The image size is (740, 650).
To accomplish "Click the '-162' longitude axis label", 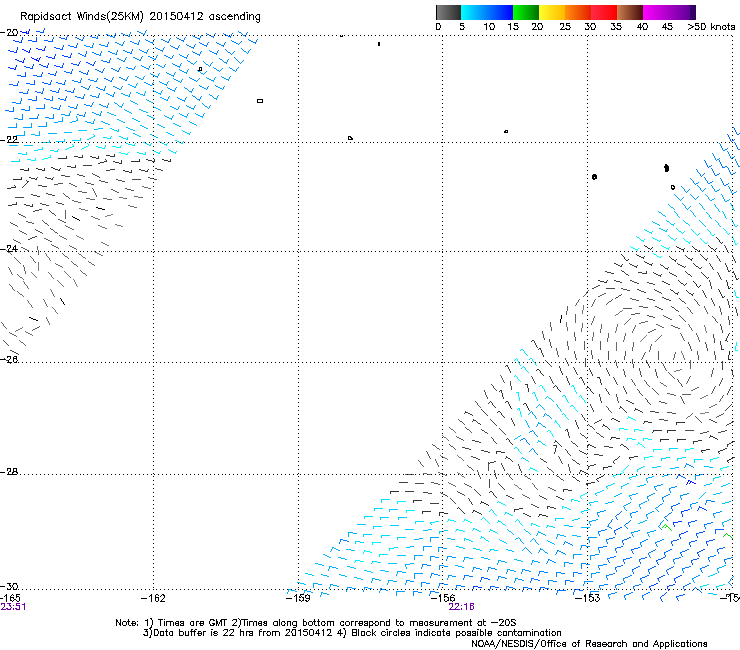I will (x=153, y=598).
